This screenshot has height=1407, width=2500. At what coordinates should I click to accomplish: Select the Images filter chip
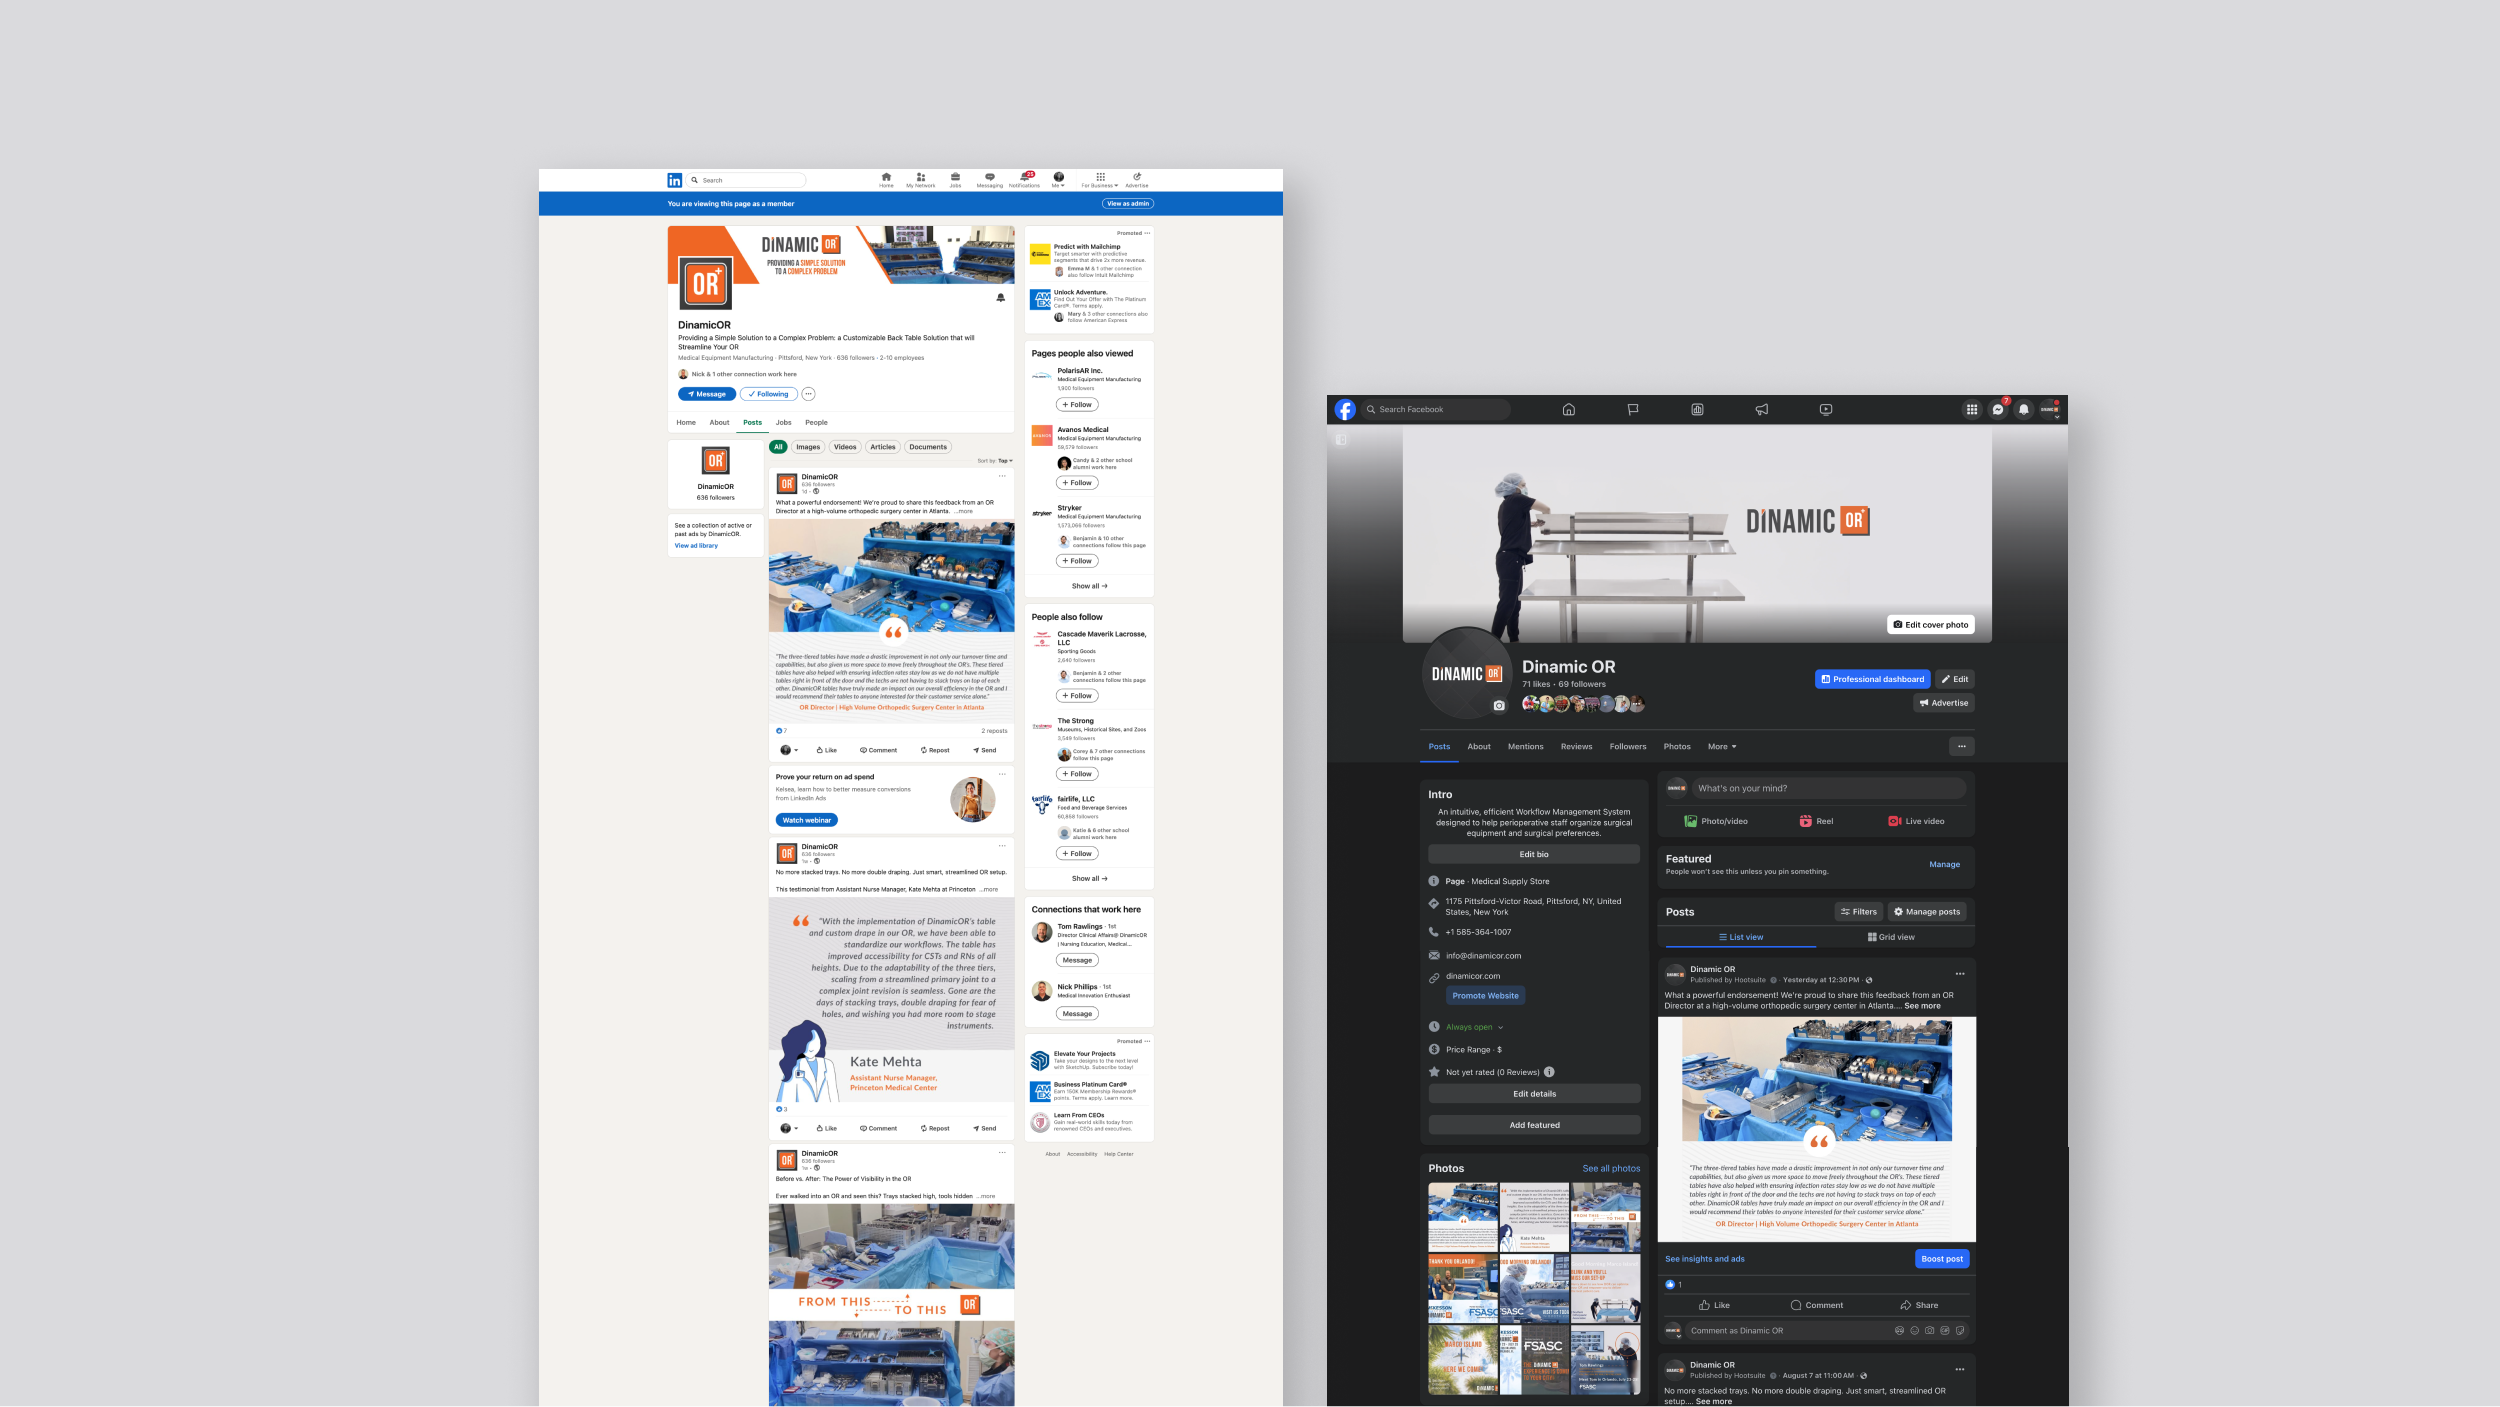pyautogui.click(x=808, y=447)
